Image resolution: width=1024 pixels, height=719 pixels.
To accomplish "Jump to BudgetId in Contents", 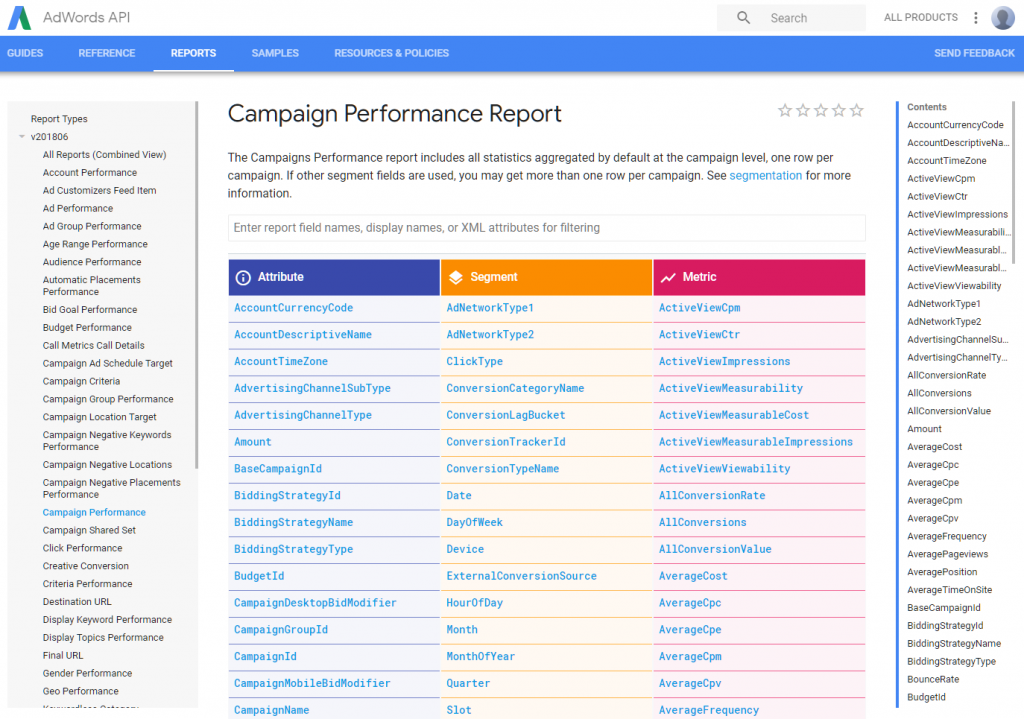I will (x=926, y=697).
